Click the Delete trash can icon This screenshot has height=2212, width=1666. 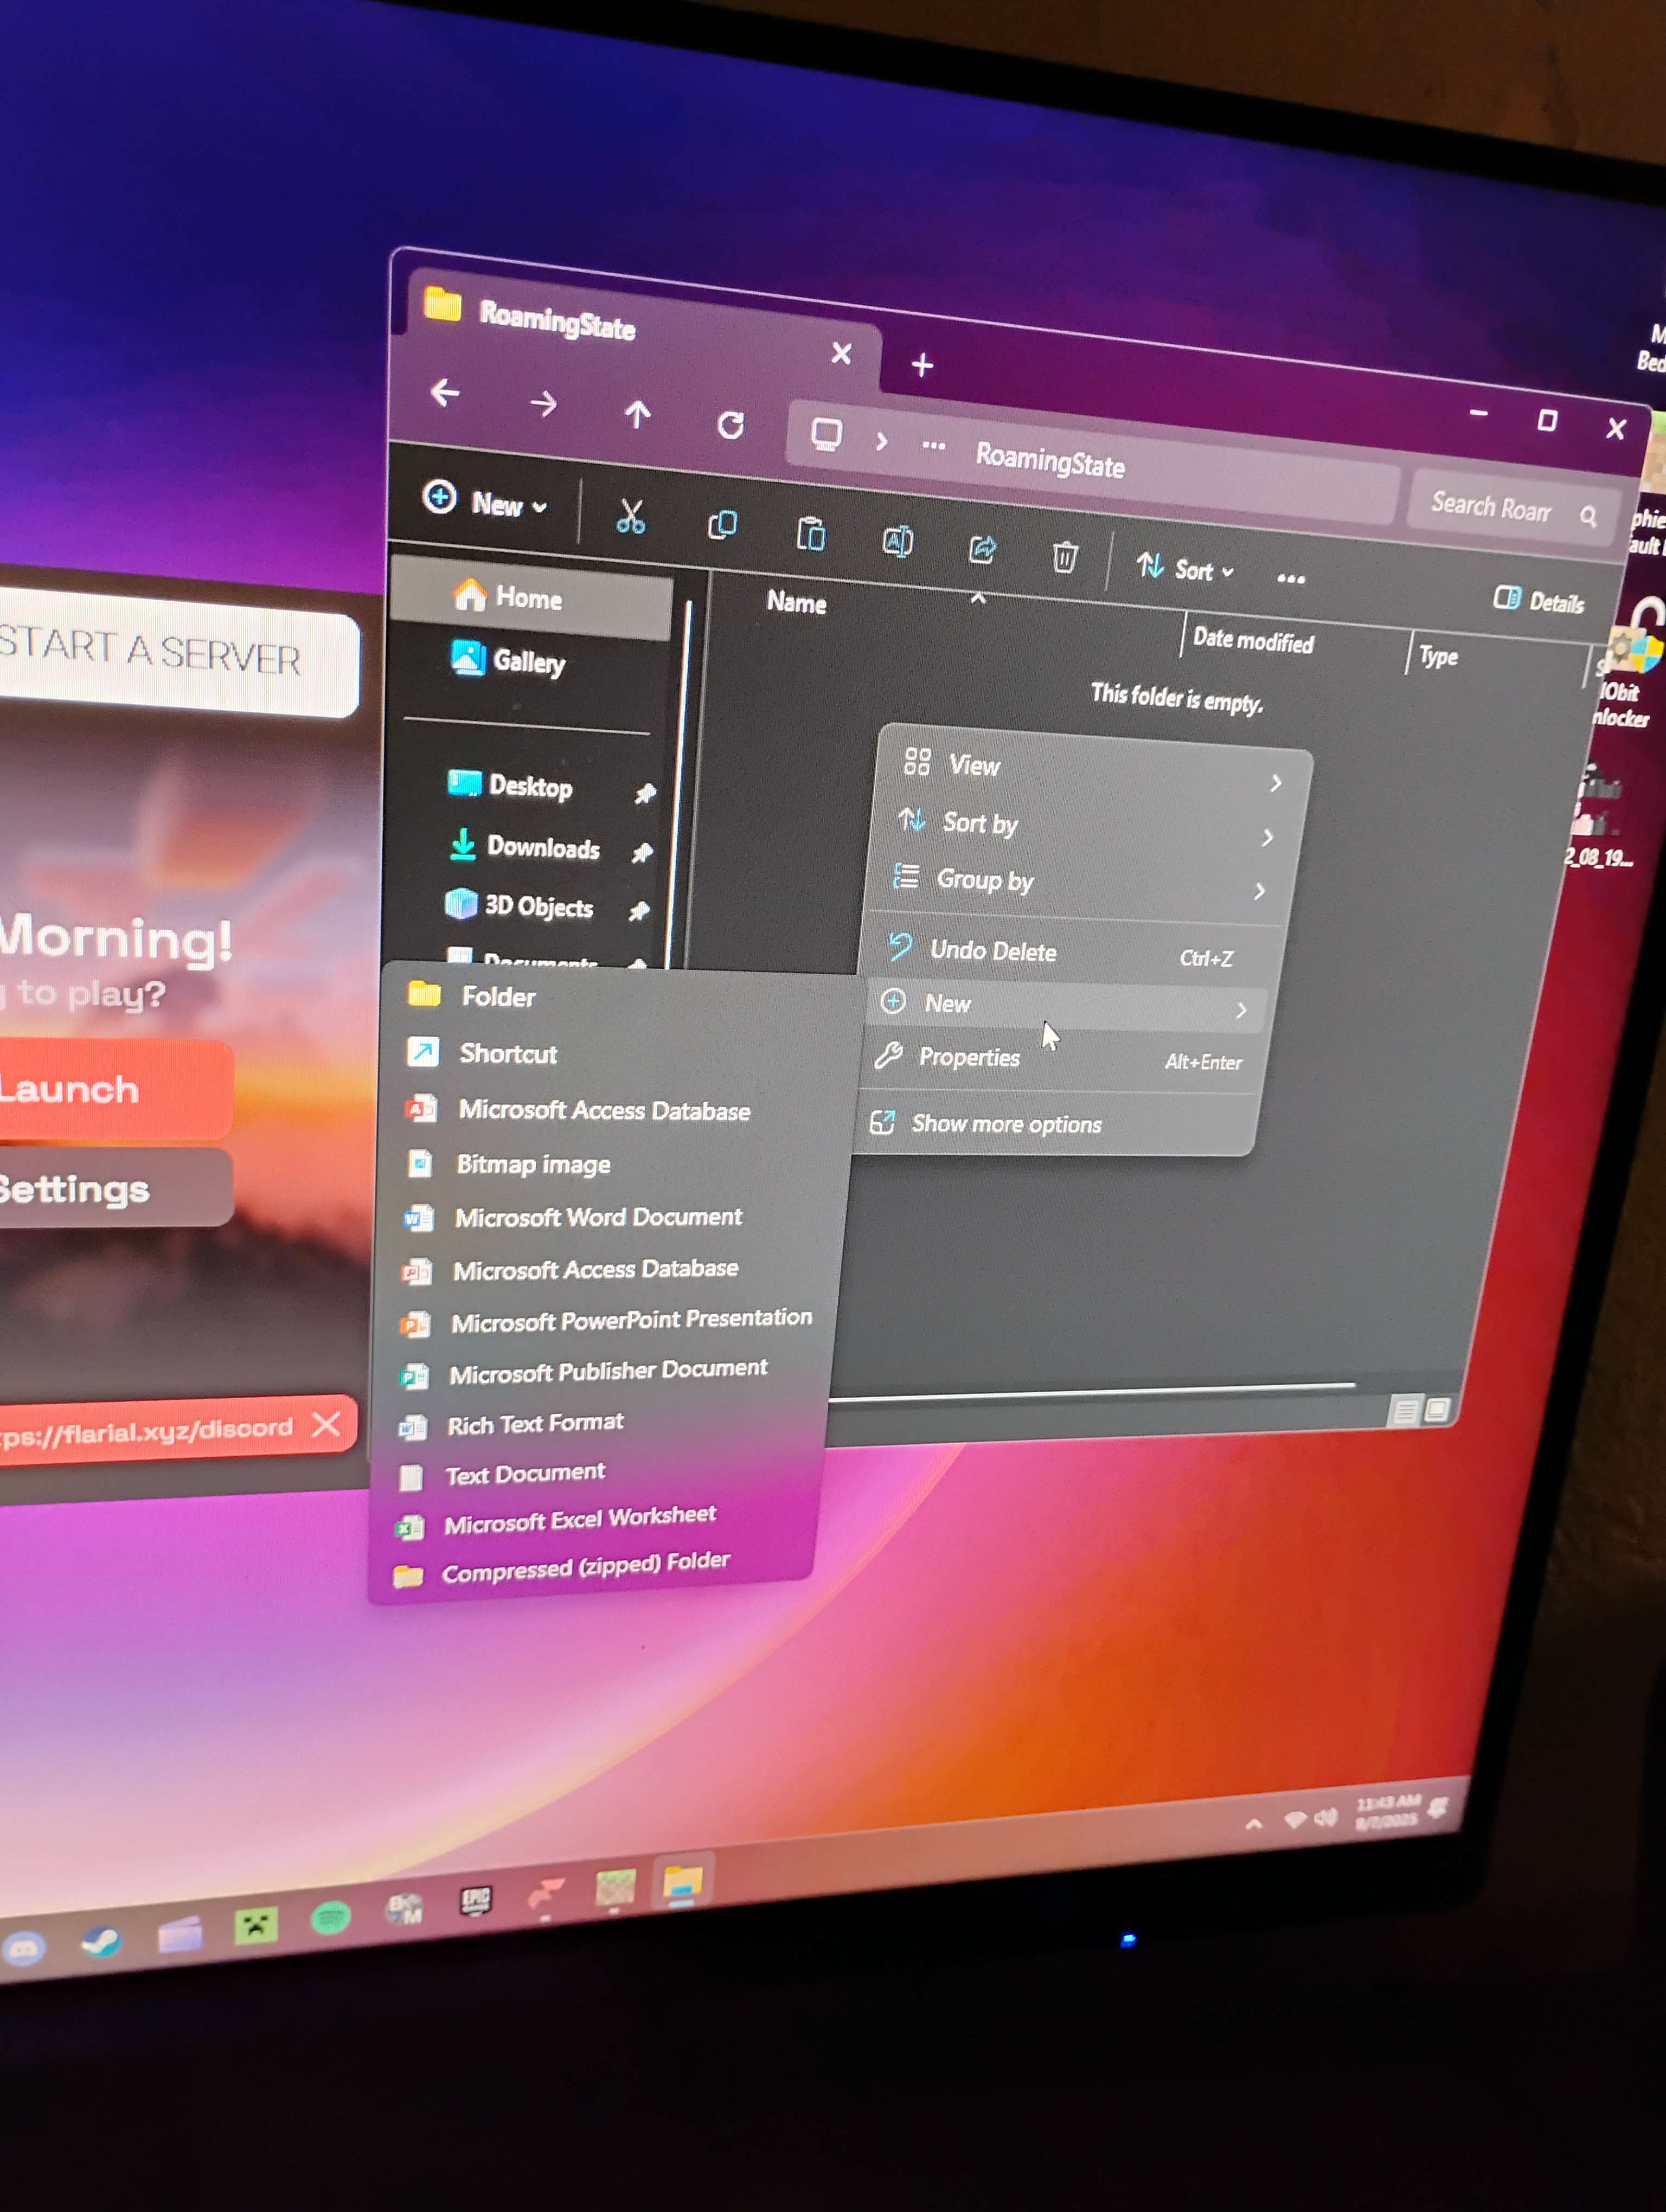(x=1064, y=556)
